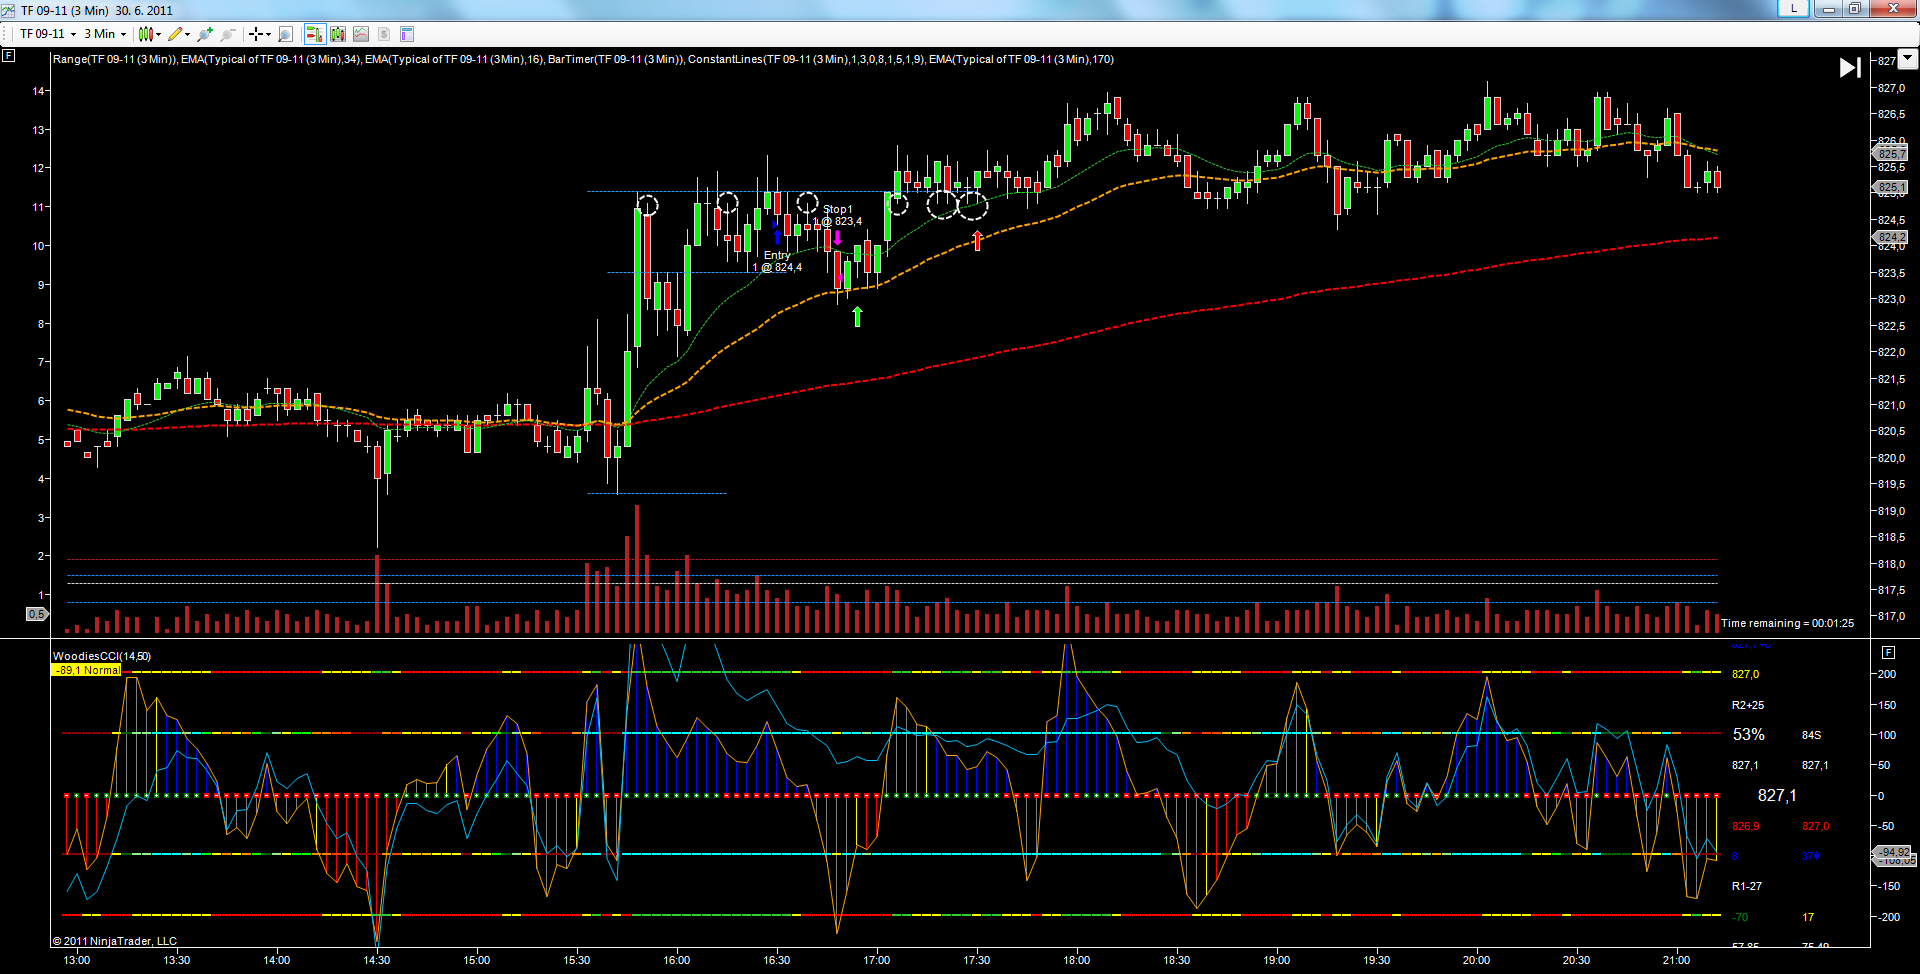Click the zoom in magnifier icon
This screenshot has height=974, width=1920.
[x=205, y=34]
